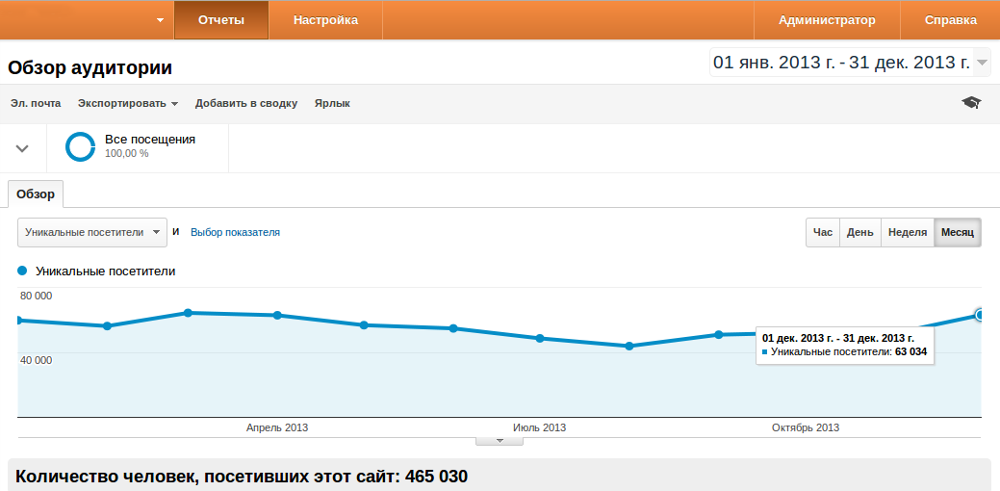Screen dimensions: 1000x491
Task: Open the Администратор section
Action: 826,20
